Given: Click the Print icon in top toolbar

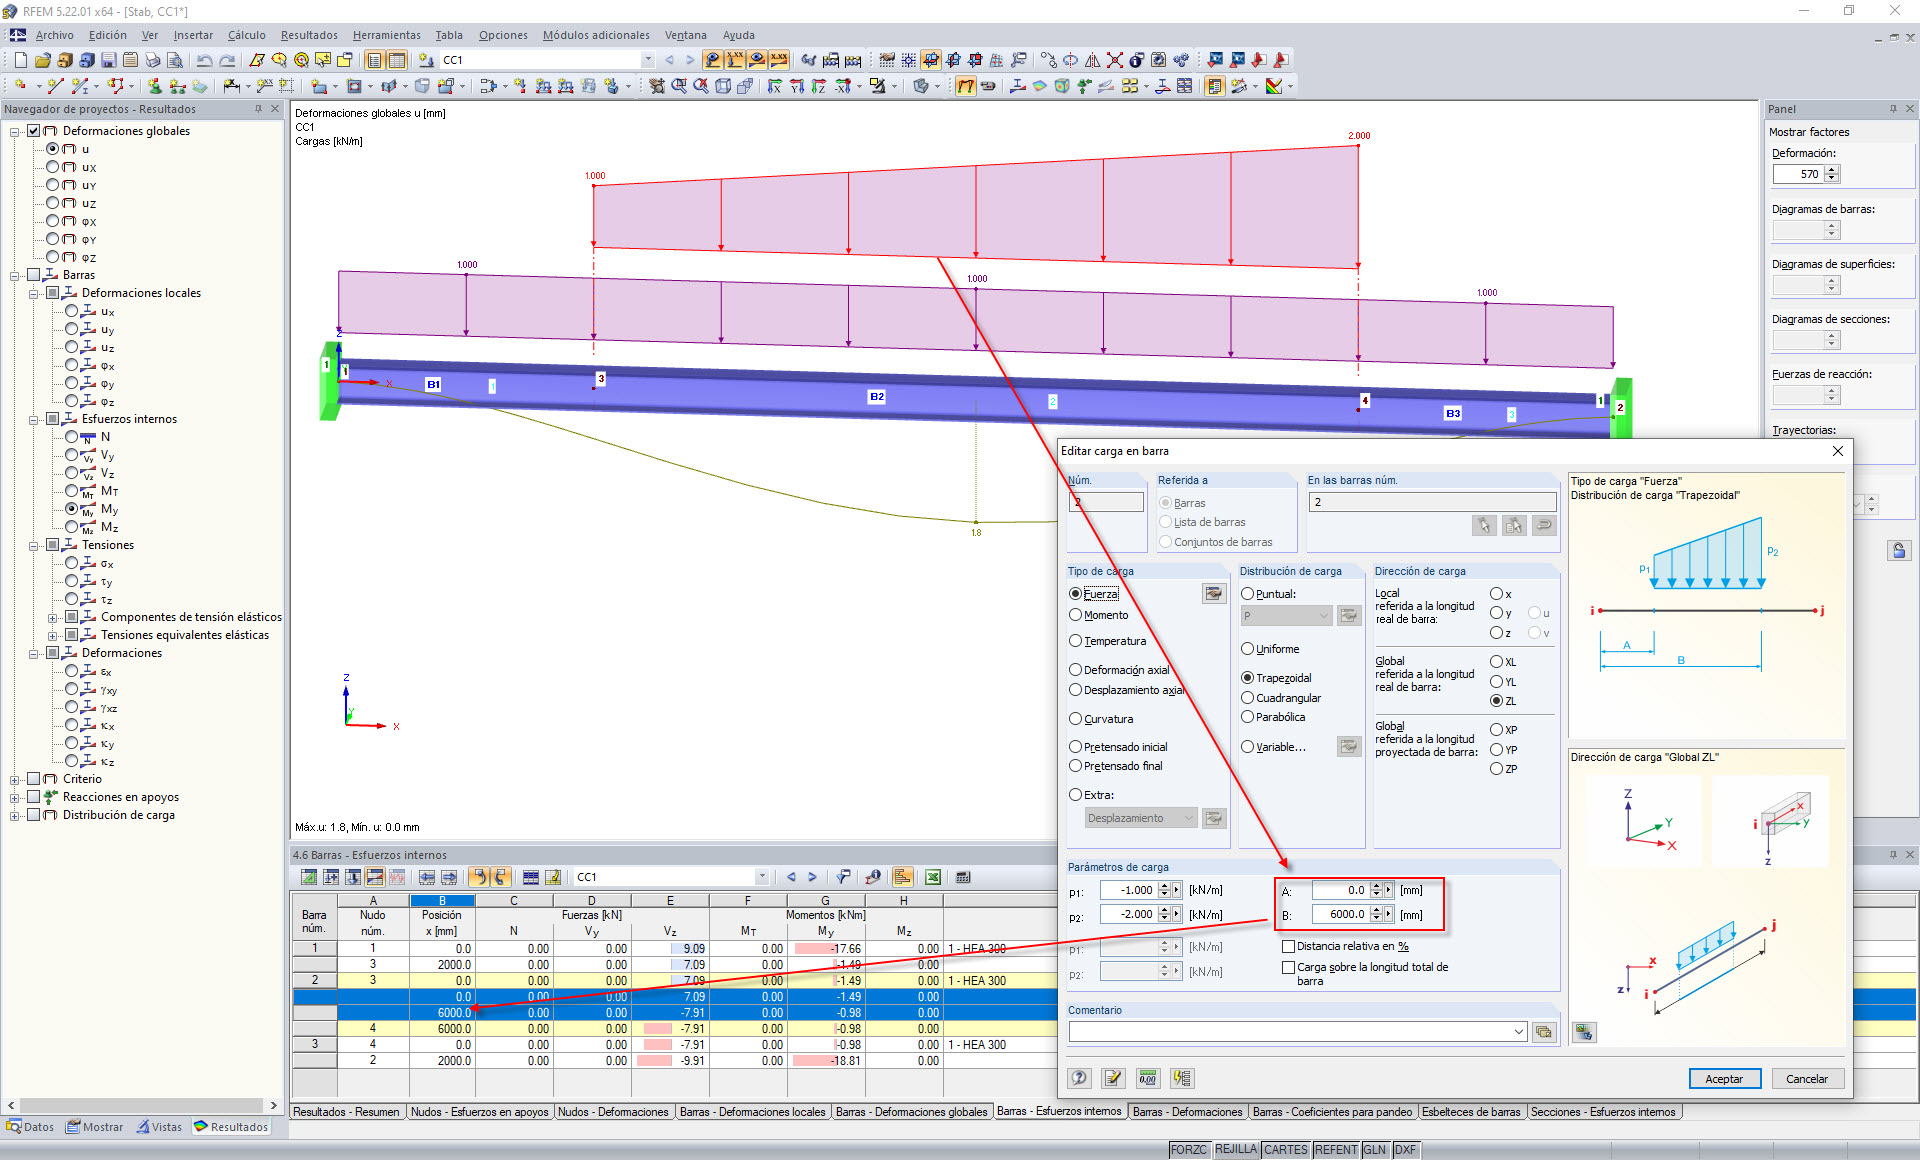Looking at the screenshot, I should [x=153, y=60].
